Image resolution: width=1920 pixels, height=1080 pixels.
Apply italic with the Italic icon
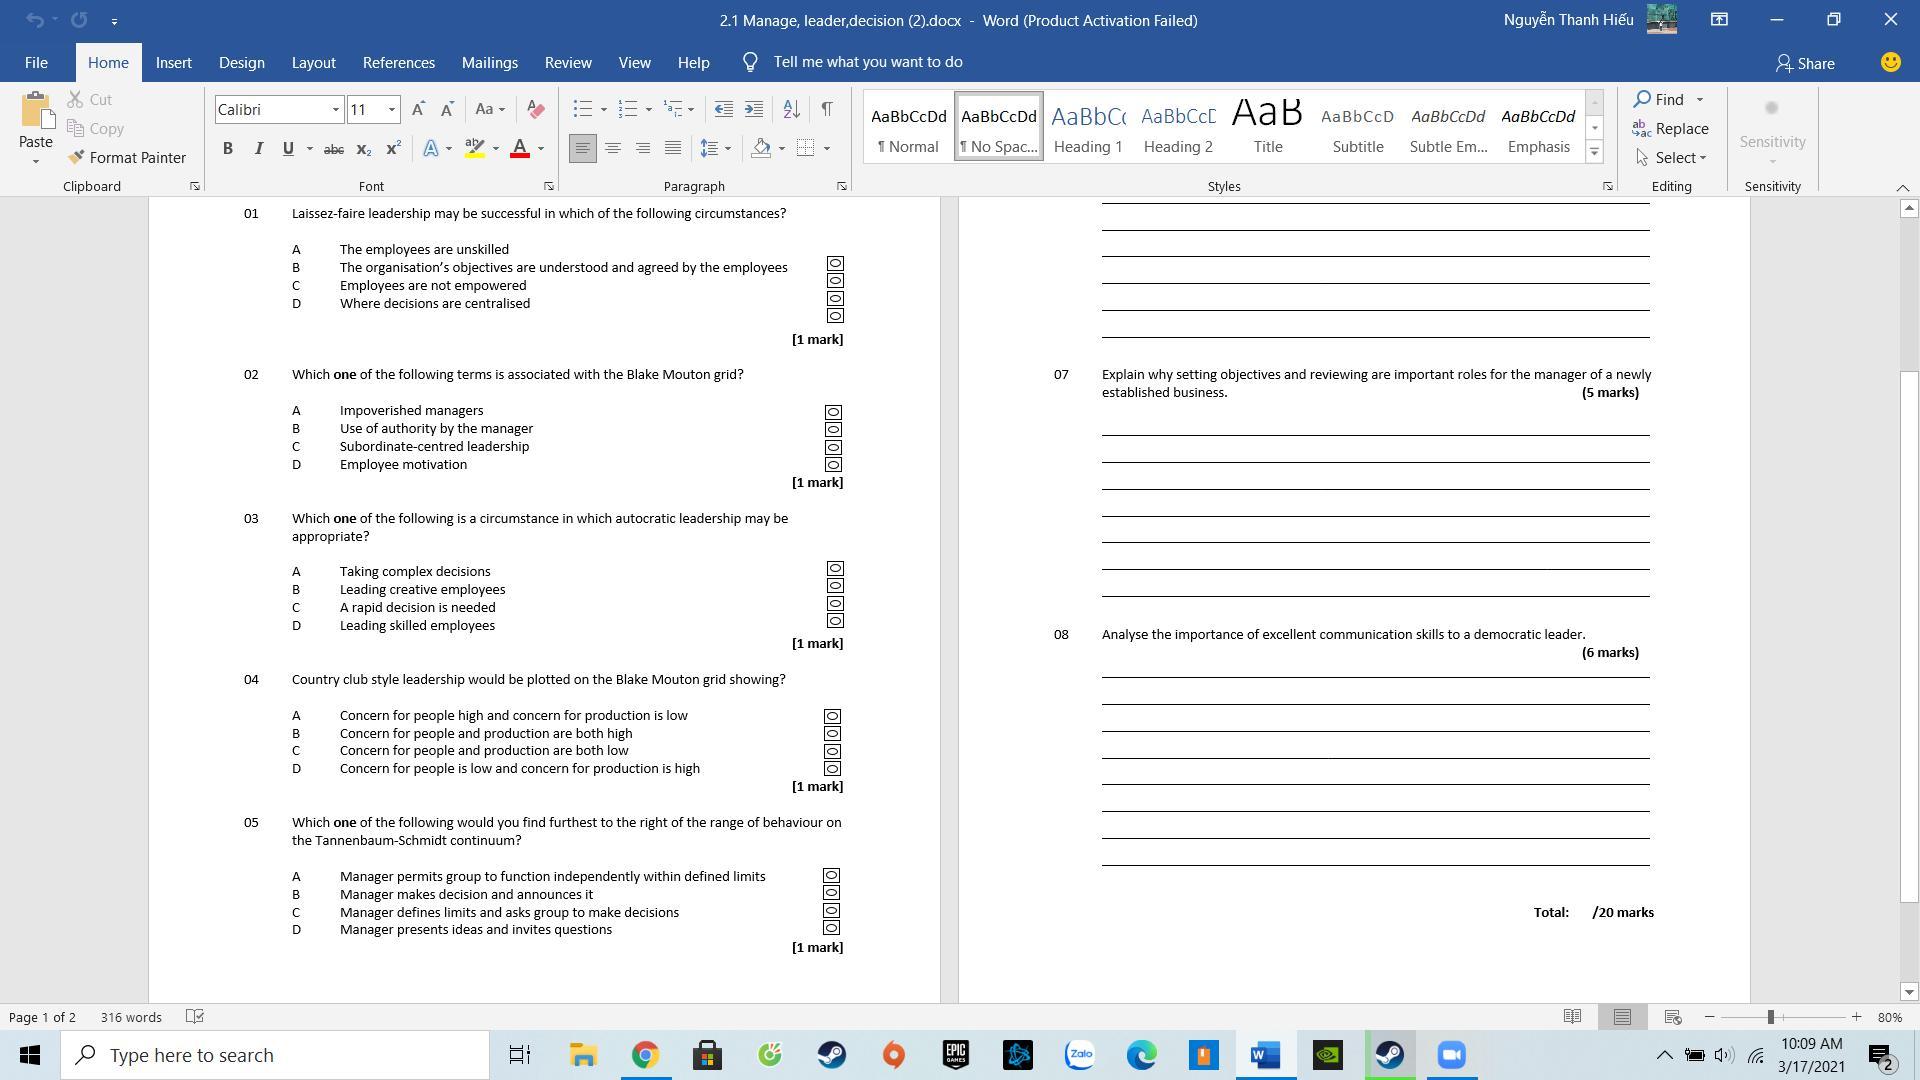tap(258, 148)
